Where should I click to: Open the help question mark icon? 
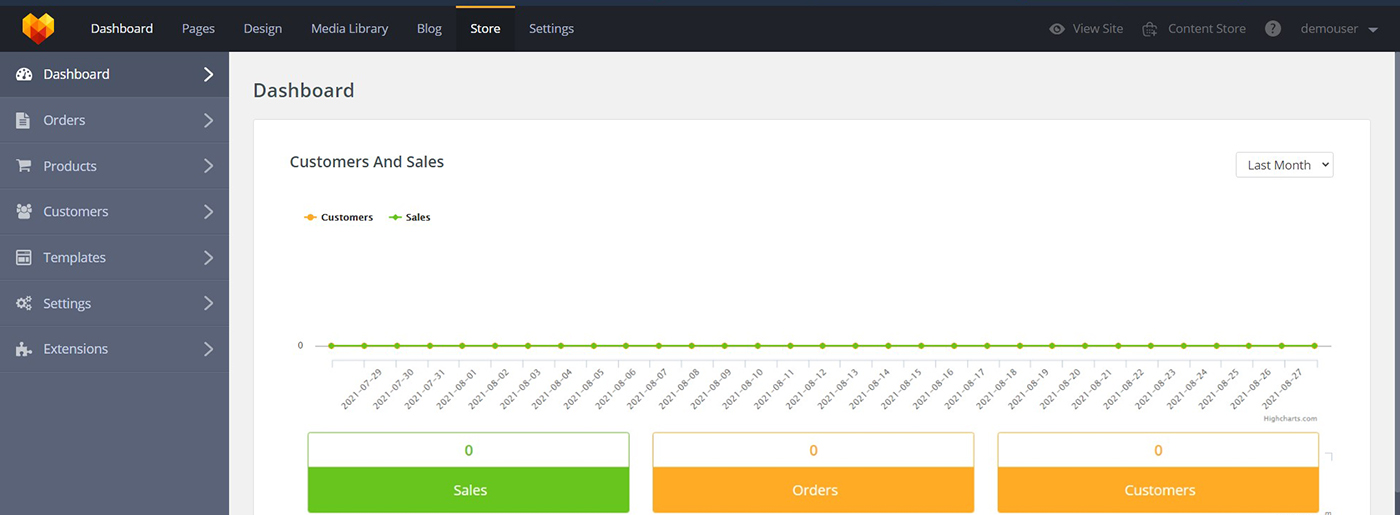tap(1272, 29)
